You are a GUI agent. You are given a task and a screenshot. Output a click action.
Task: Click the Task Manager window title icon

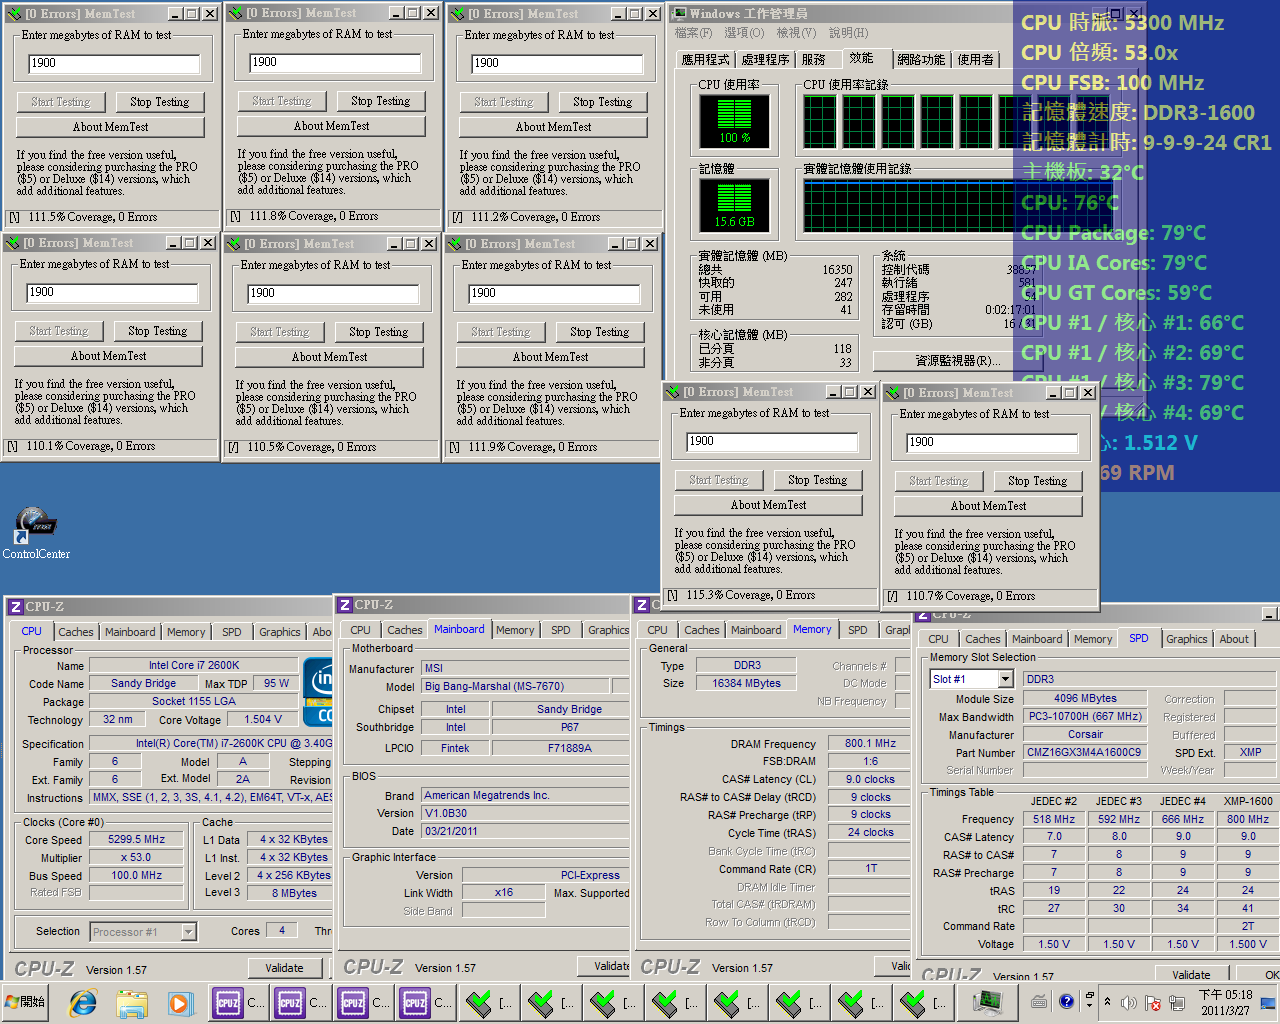(679, 13)
